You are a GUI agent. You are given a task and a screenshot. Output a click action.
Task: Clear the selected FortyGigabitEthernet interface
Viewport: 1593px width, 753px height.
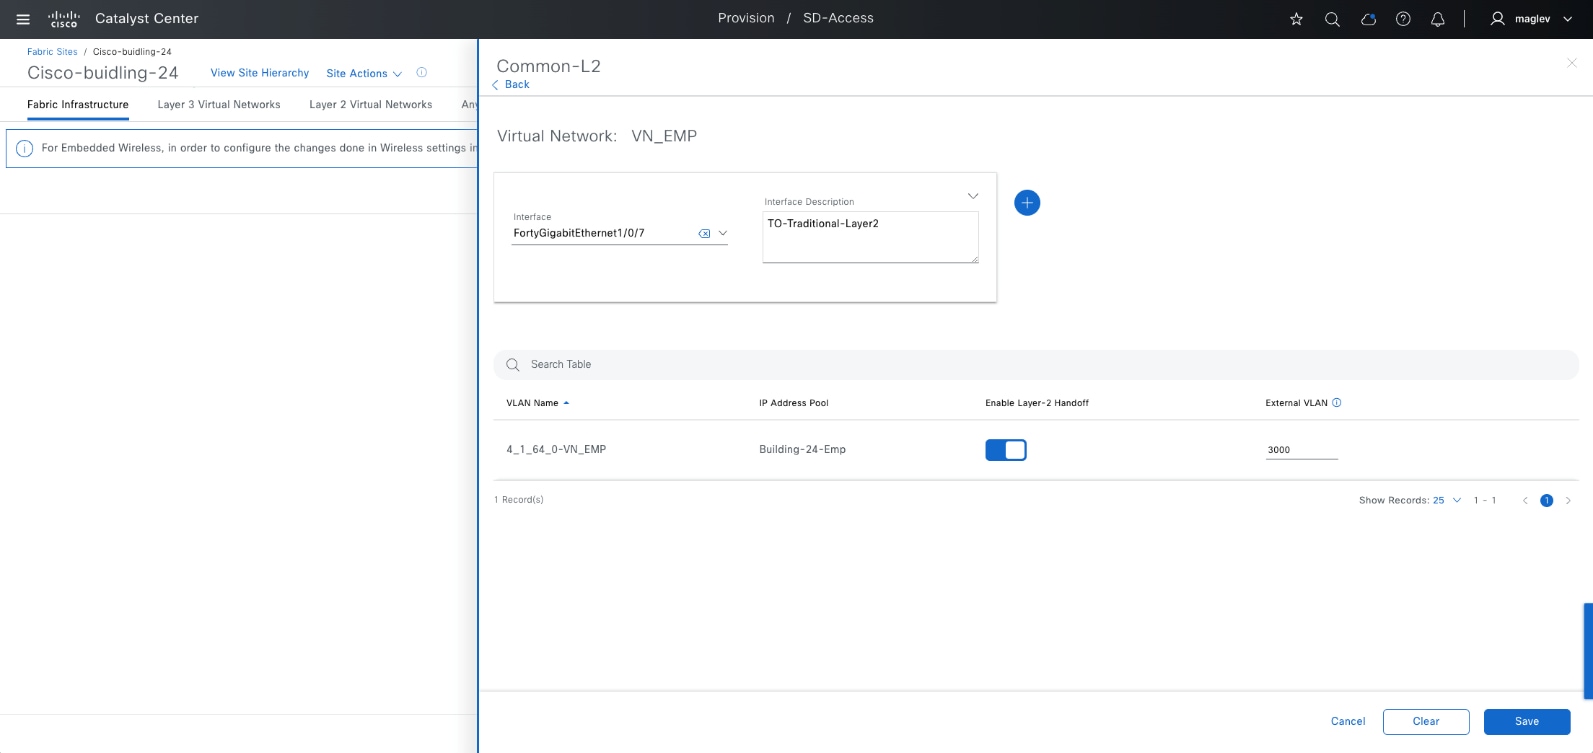tap(704, 234)
